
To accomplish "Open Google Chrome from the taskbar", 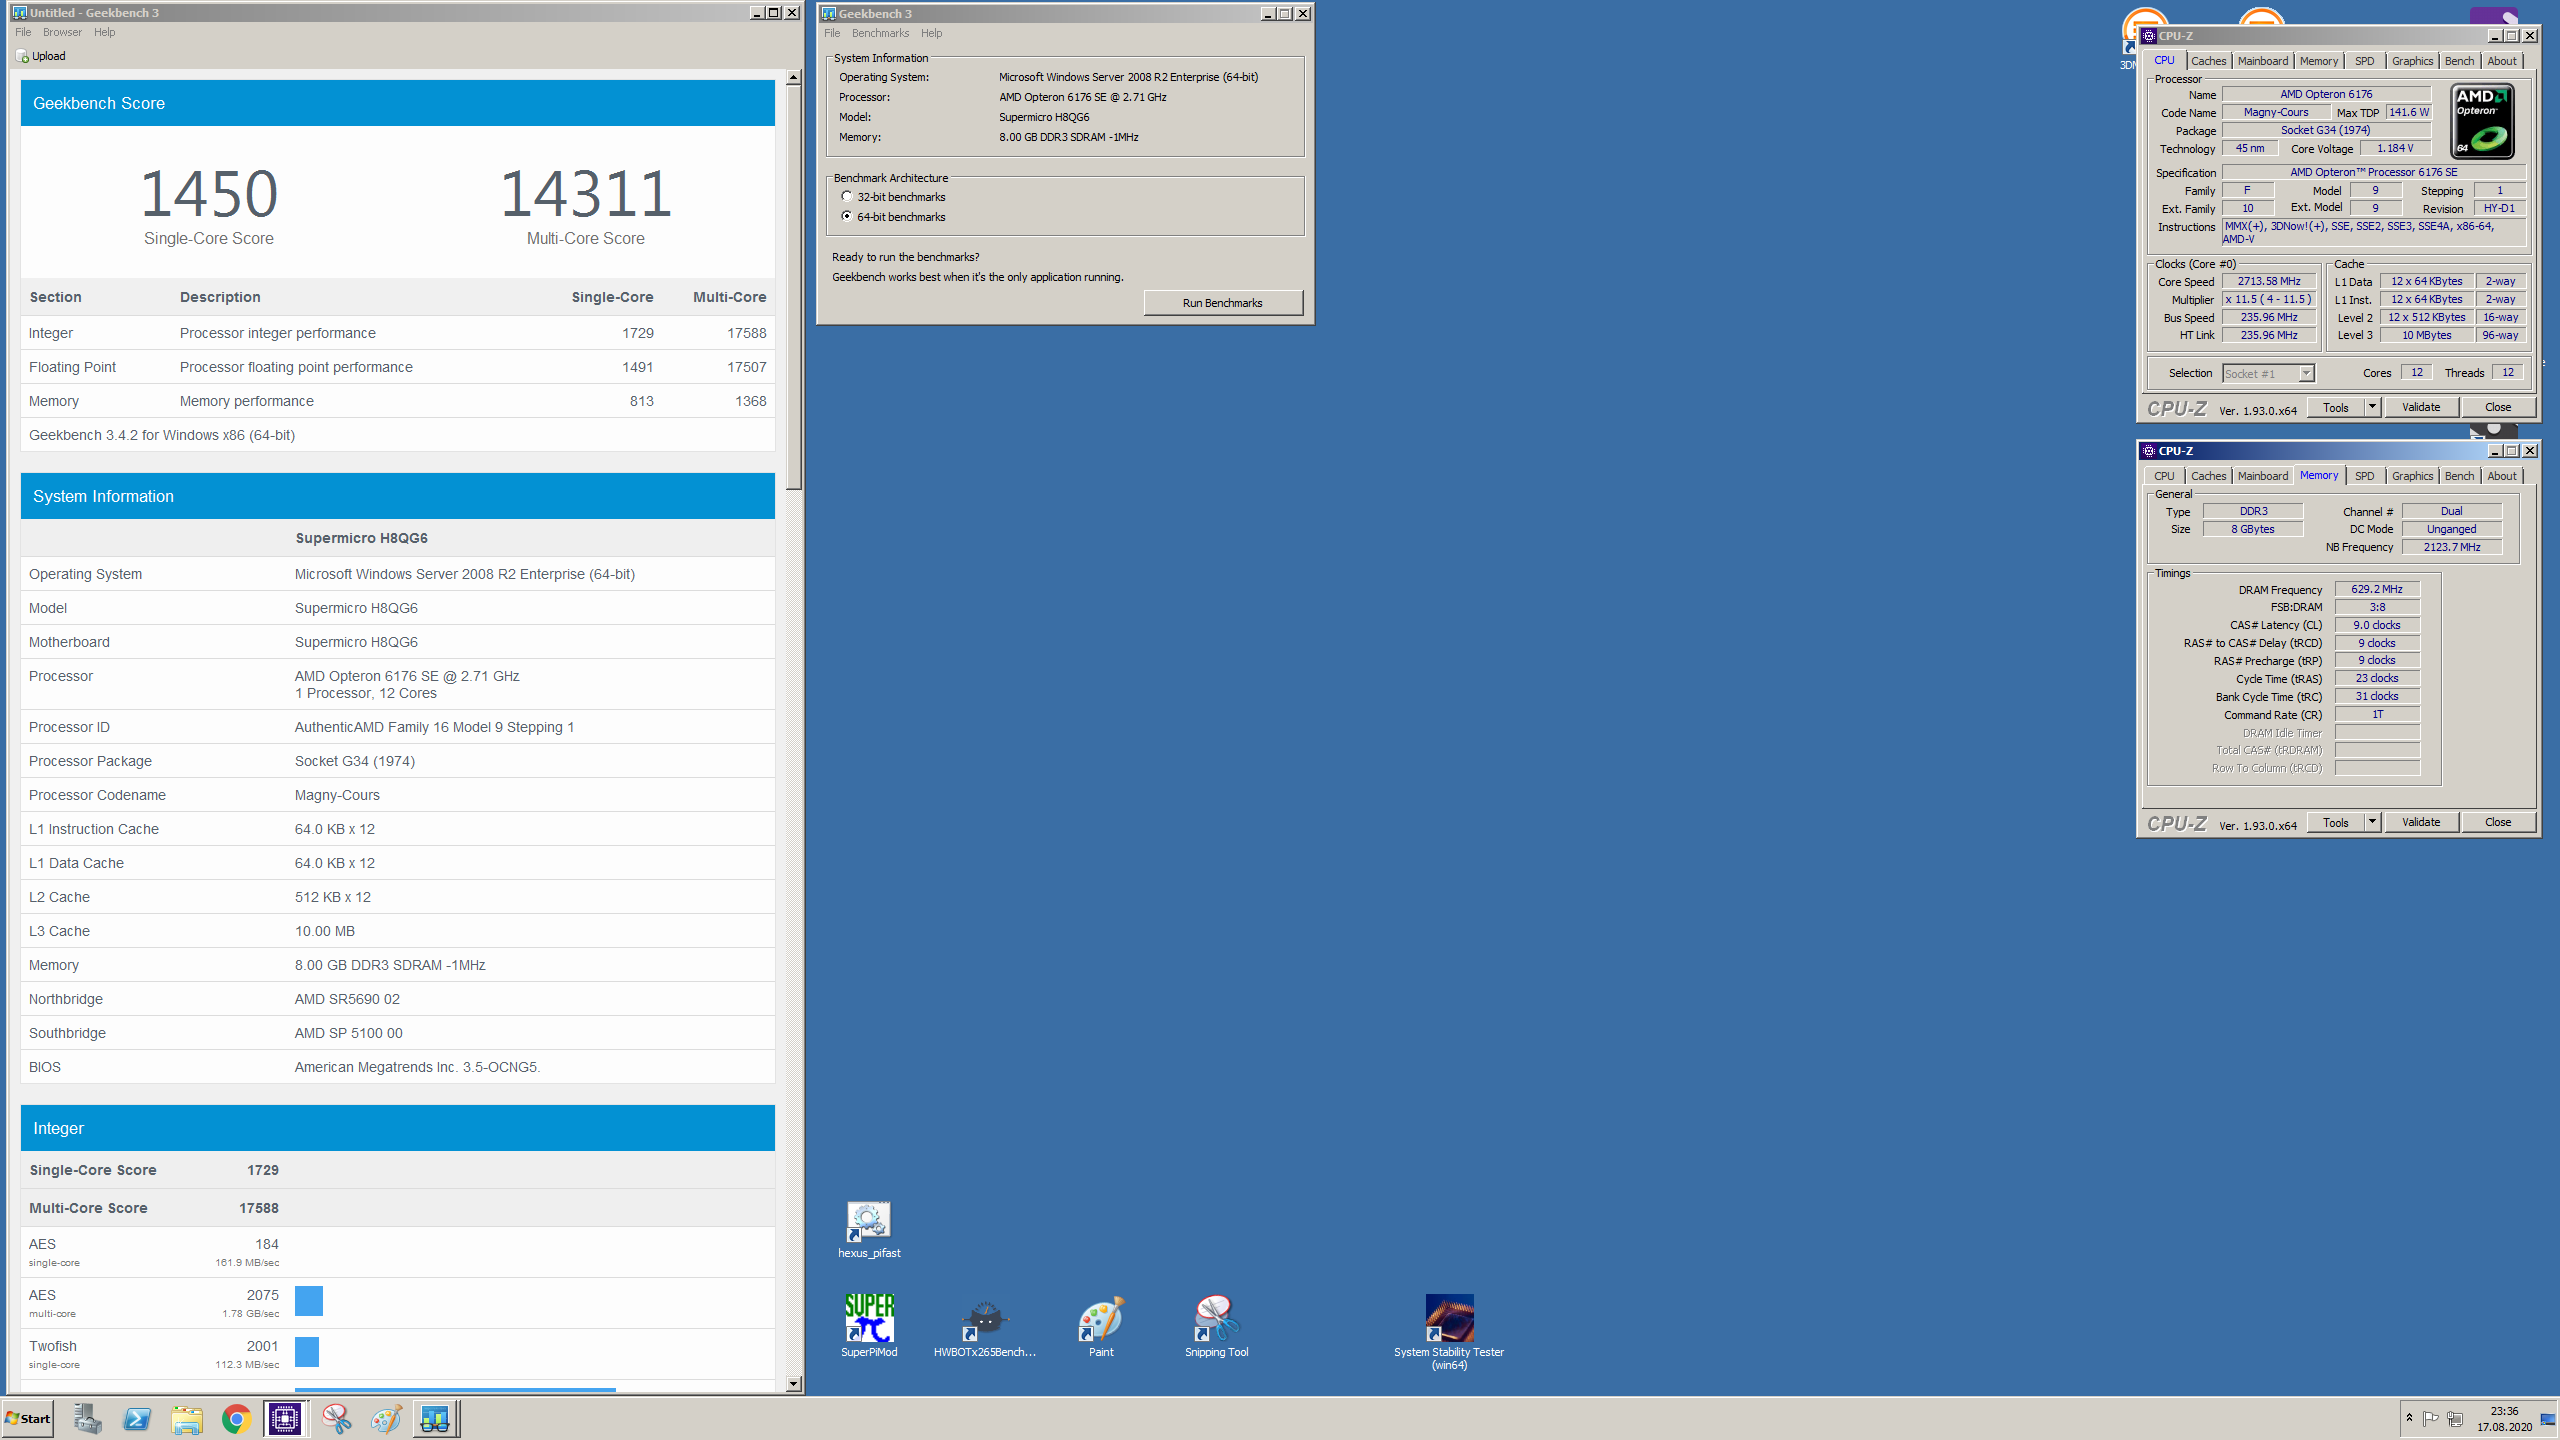I will [236, 1418].
